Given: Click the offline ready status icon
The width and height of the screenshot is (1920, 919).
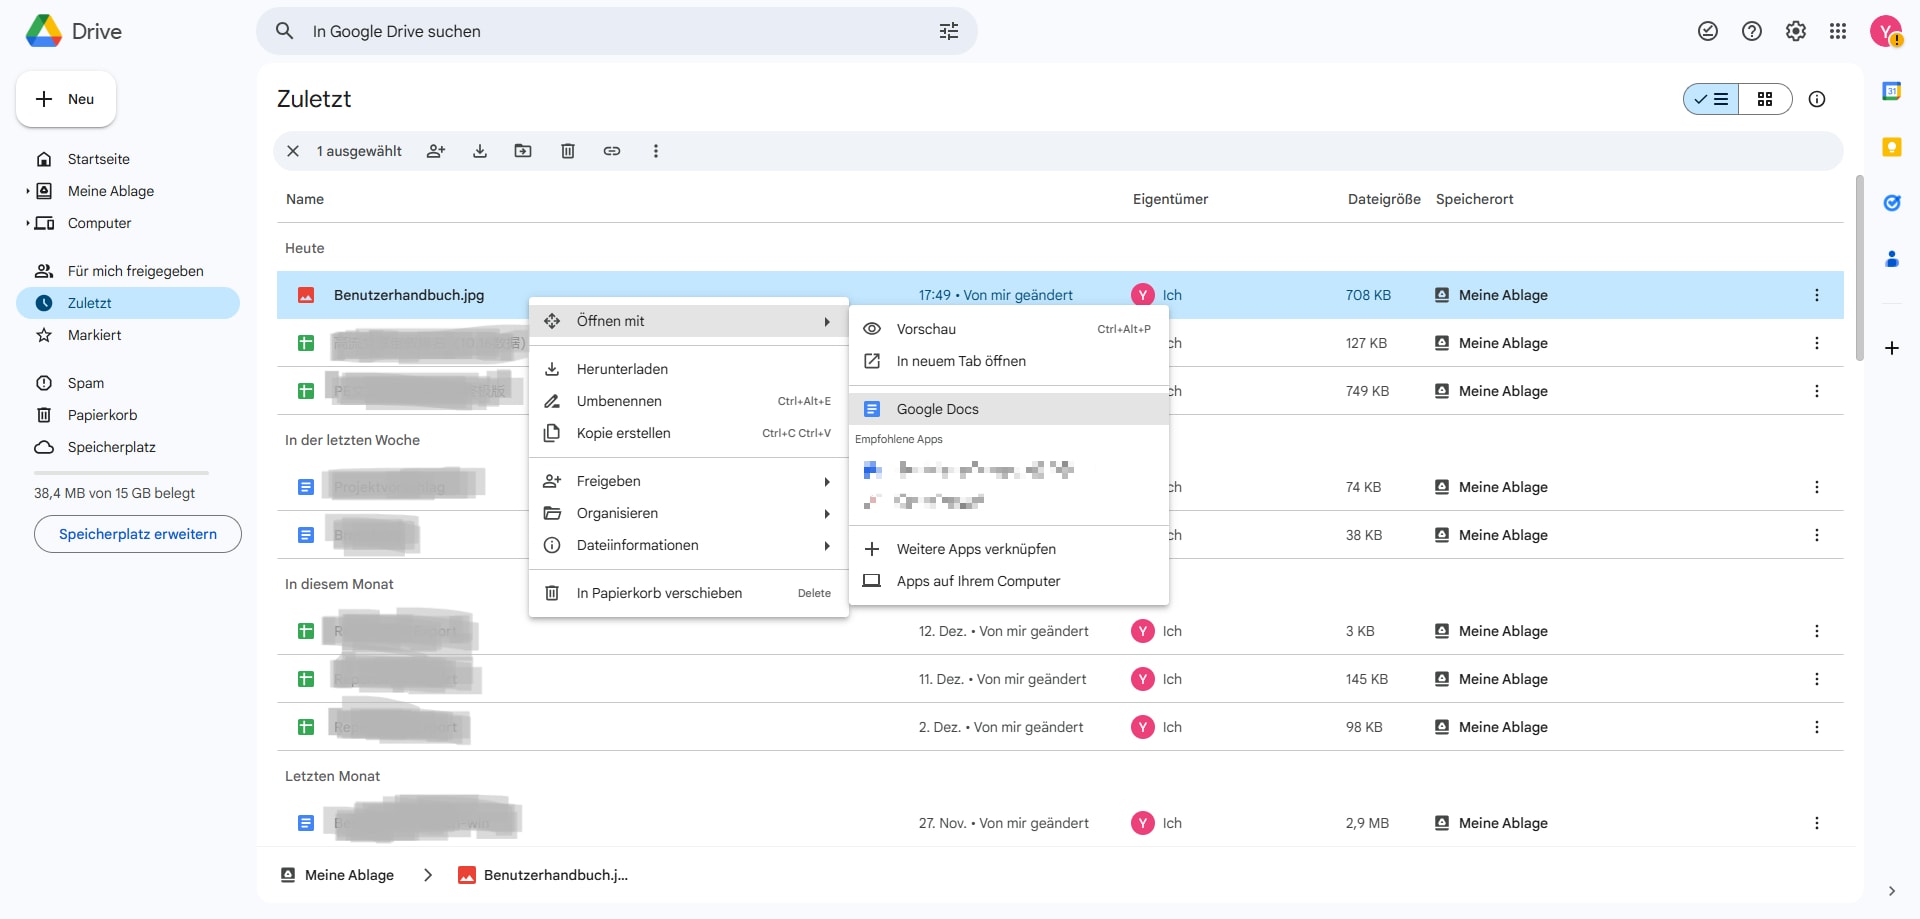Looking at the screenshot, I should click(1708, 31).
